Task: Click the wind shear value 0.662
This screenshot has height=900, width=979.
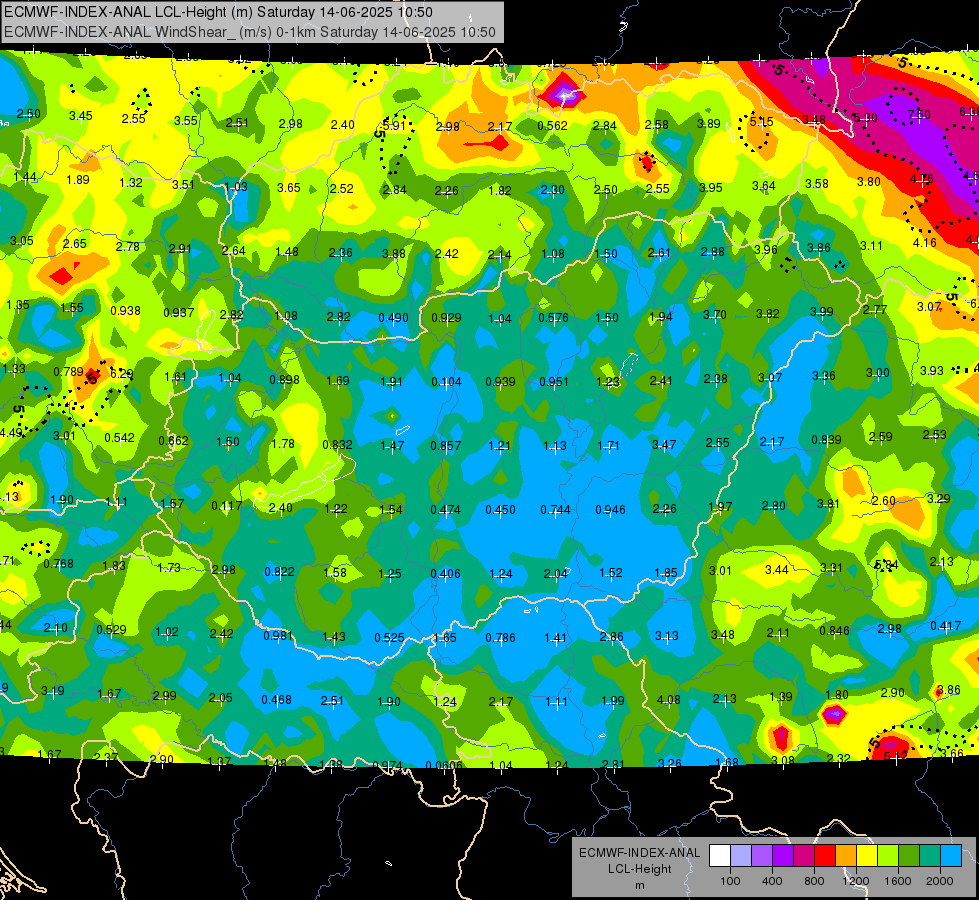Action: [x=174, y=440]
